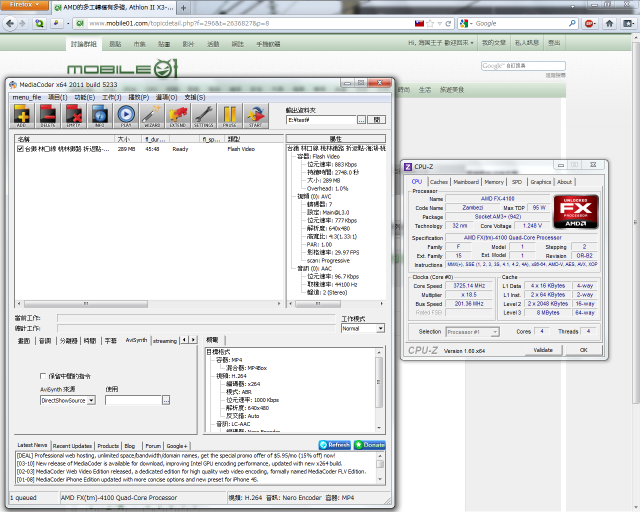
Task: Switch to the AviSynth tab
Action: click(136, 340)
